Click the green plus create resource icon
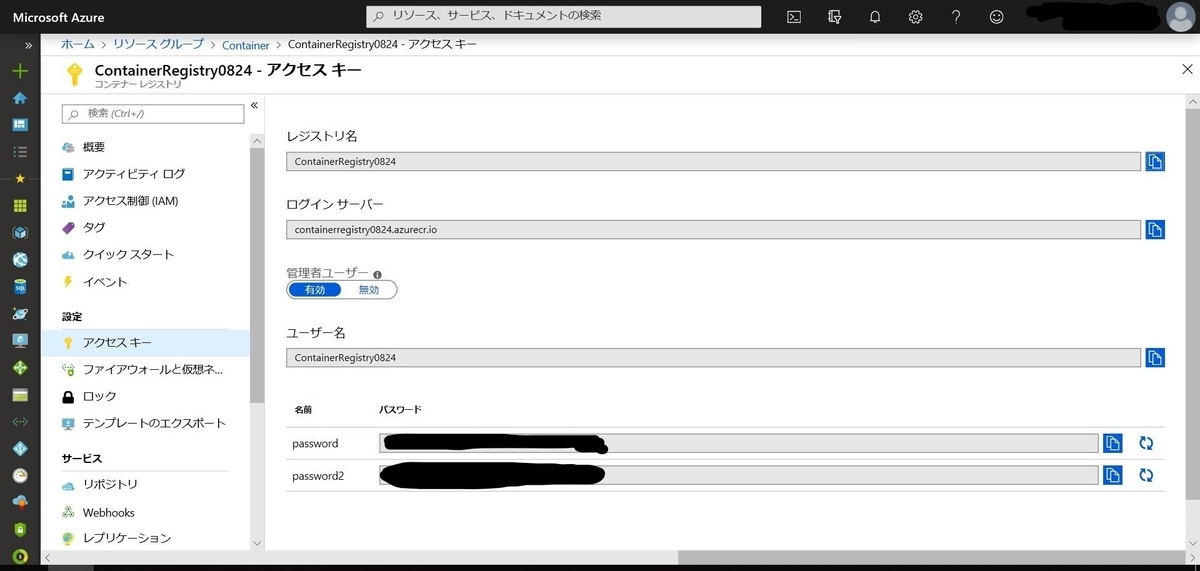This screenshot has width=1200, height=571. pyautogui.click(x=20, y=72)
